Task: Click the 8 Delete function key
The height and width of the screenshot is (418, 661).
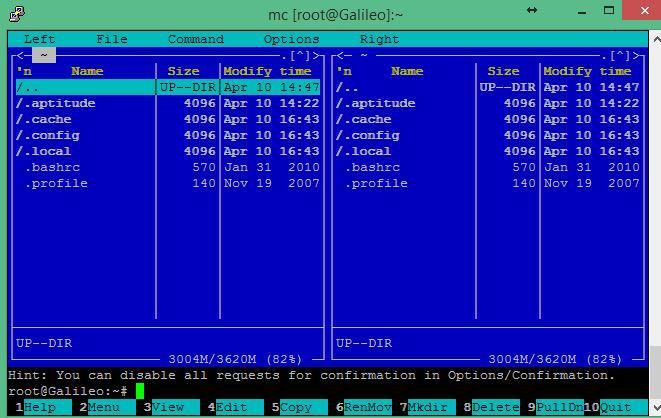Action: (x=492, y=407)
